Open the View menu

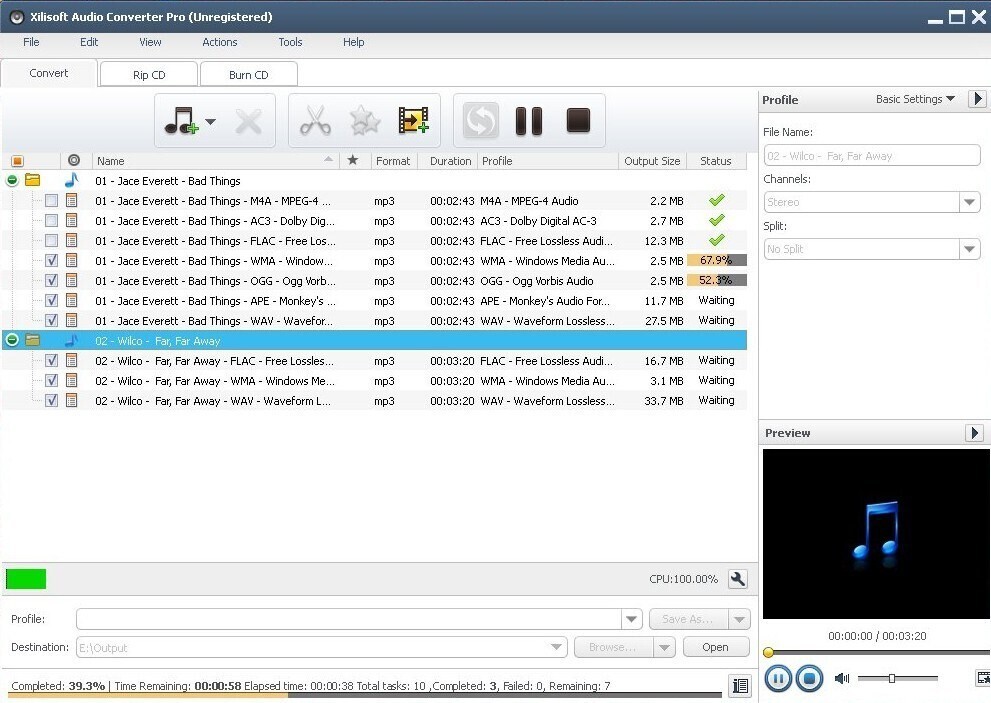tap(150, 42)
